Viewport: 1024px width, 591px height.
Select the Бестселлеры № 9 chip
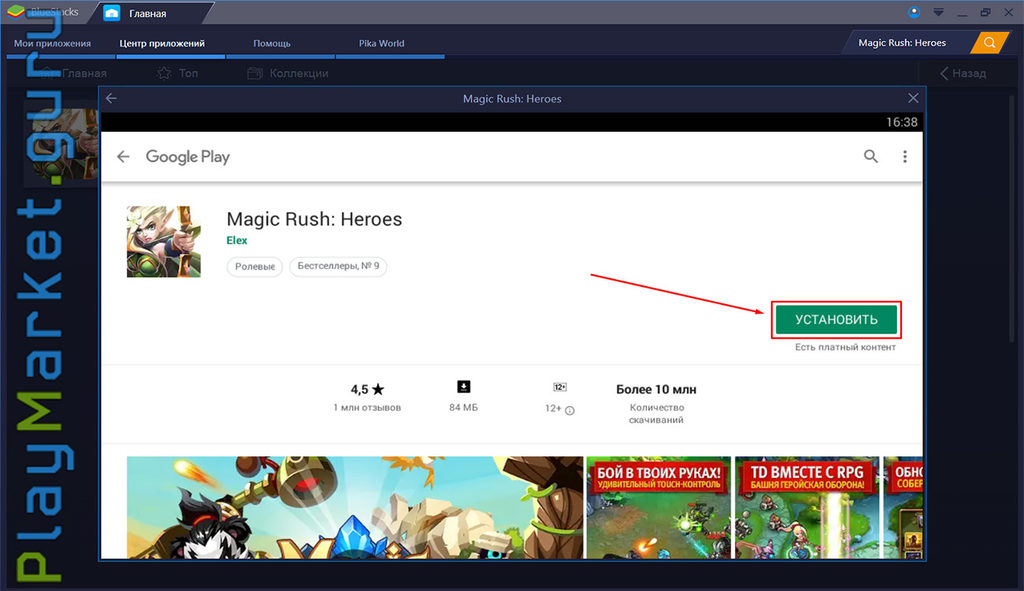pos(338,266)
